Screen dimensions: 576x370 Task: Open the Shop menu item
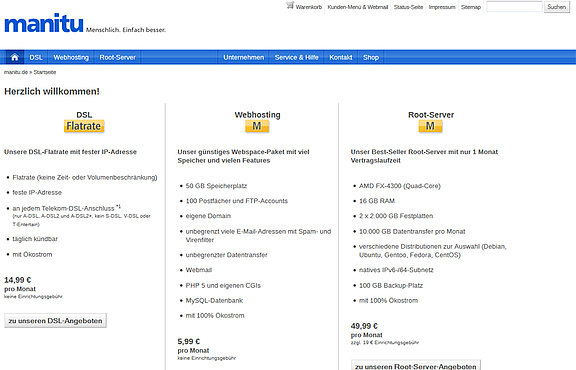[371, 57]
